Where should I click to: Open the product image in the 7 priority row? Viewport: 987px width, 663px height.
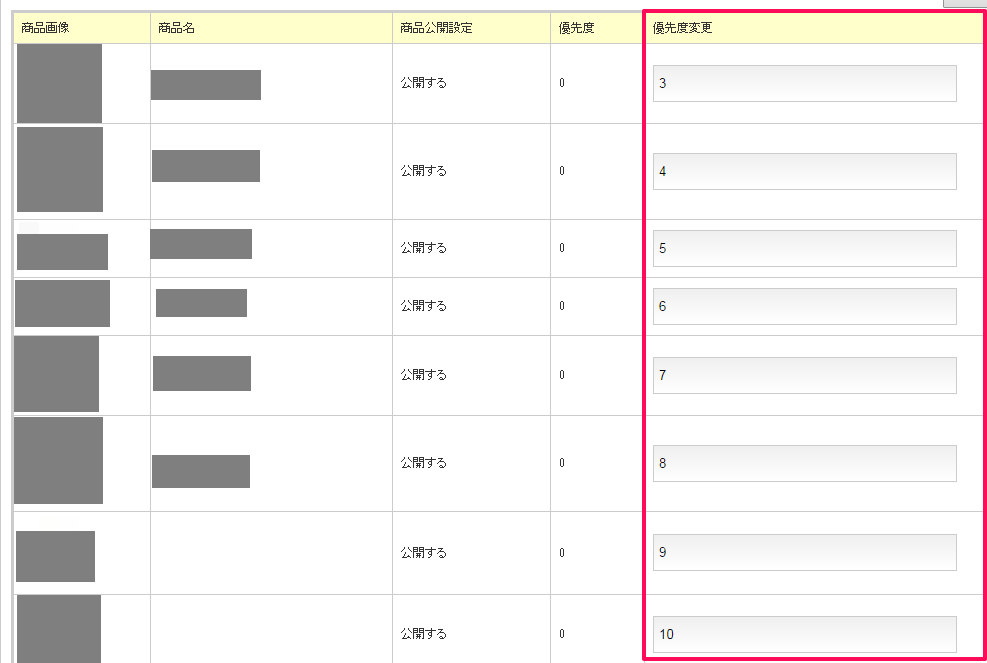pos(57,373)
